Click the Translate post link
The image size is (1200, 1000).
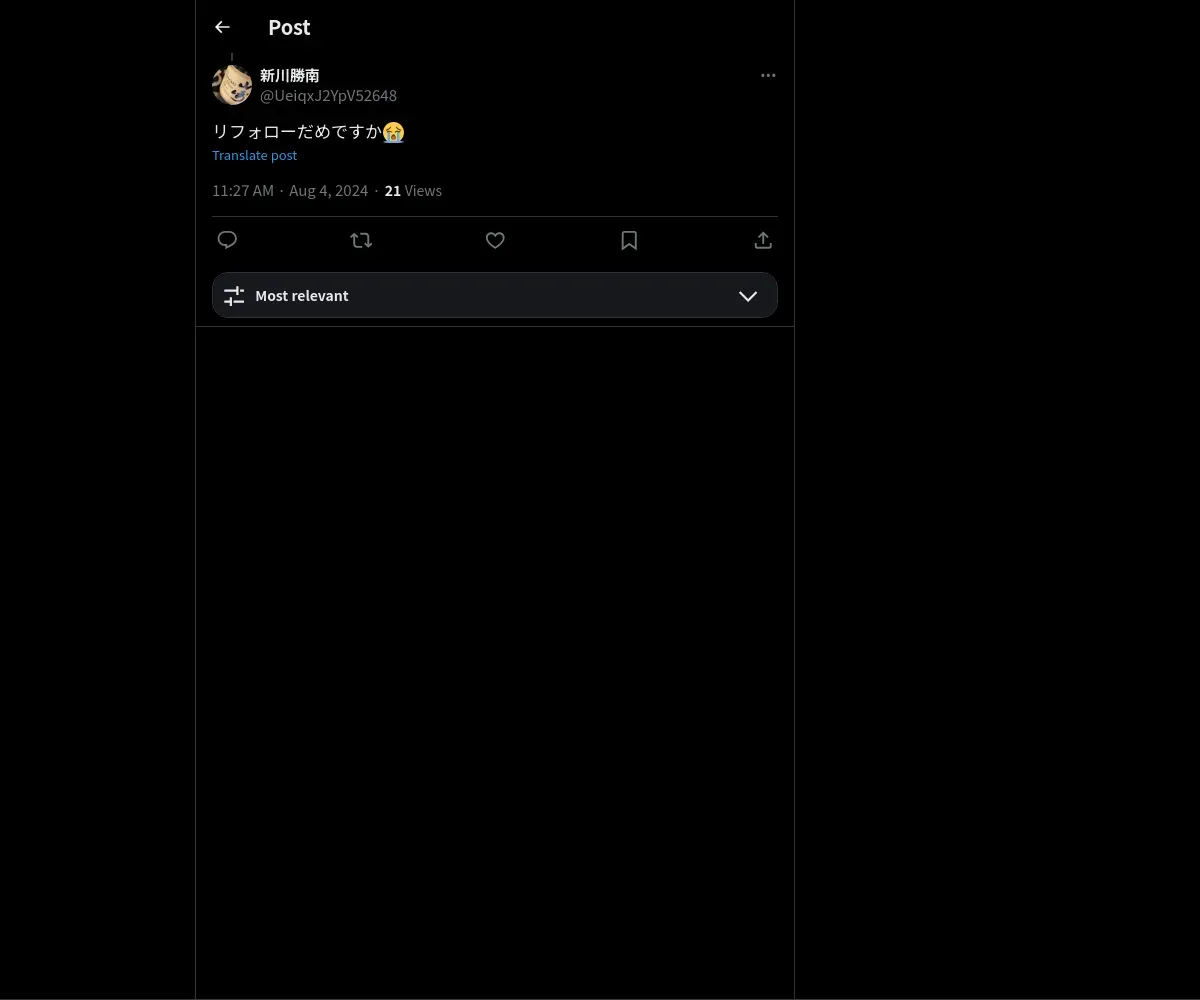(x=254, y=155)
